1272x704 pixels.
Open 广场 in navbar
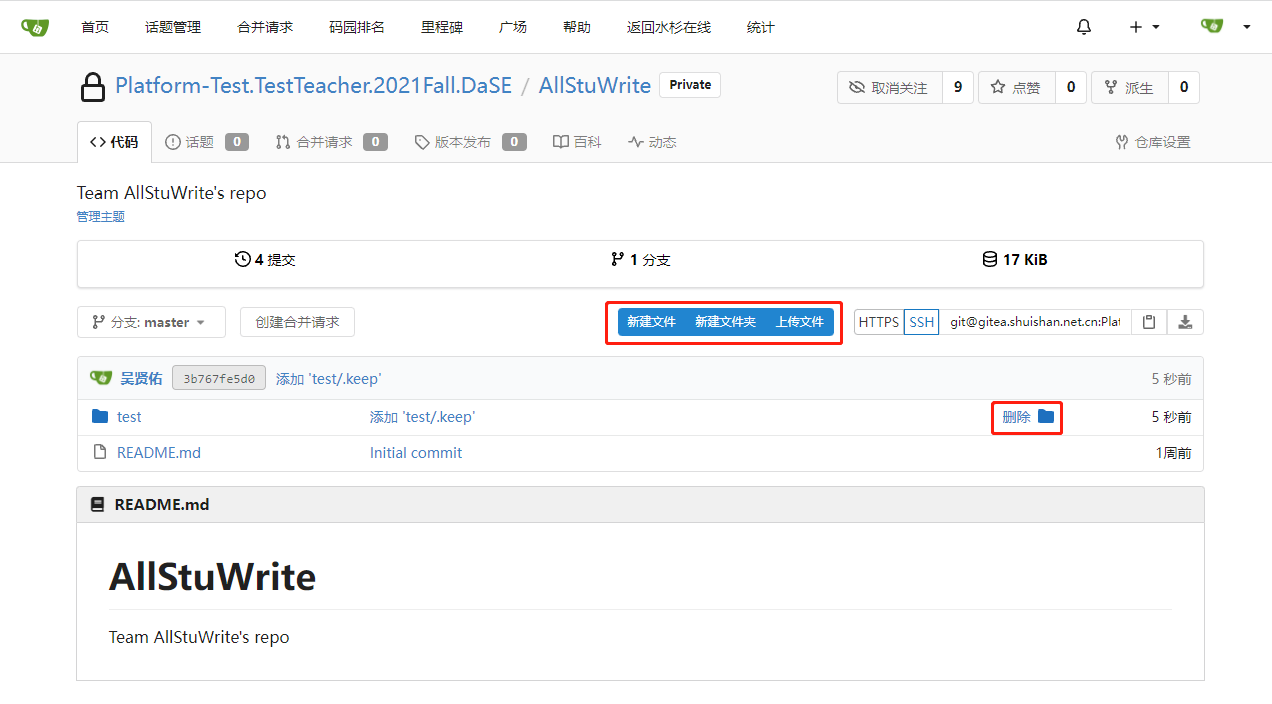[513, 27]
